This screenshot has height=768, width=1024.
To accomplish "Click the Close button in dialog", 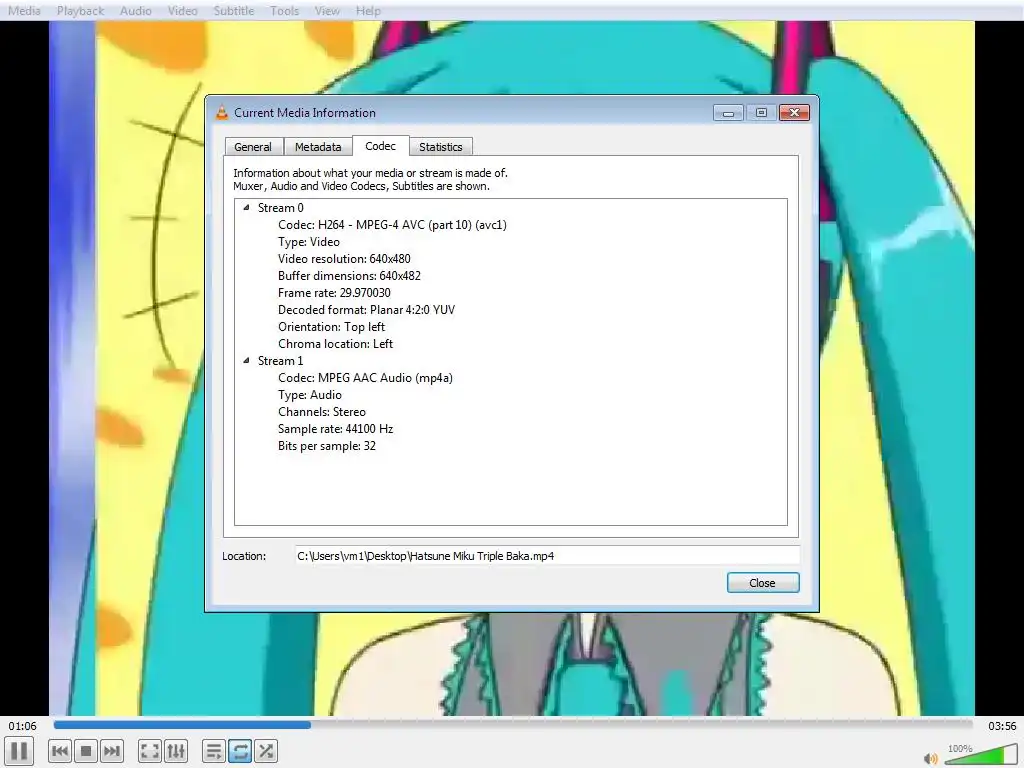I will click(763, 583).
